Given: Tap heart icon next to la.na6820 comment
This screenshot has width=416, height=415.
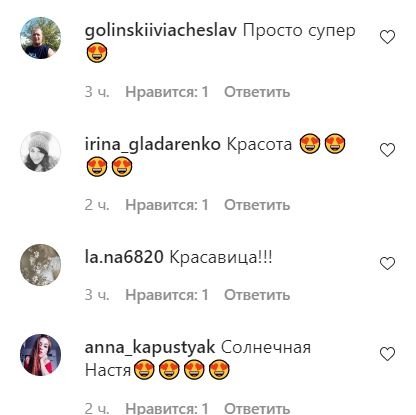Looking at the screenshot, I should tap(387, 264).
